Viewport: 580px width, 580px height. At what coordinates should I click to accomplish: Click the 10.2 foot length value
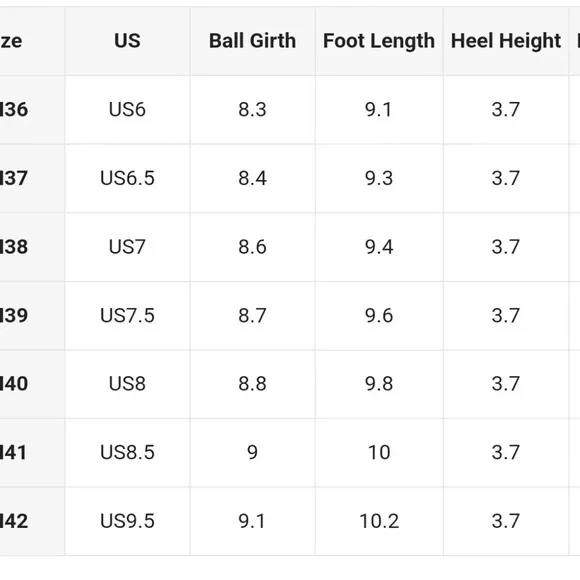click(379, 521)
